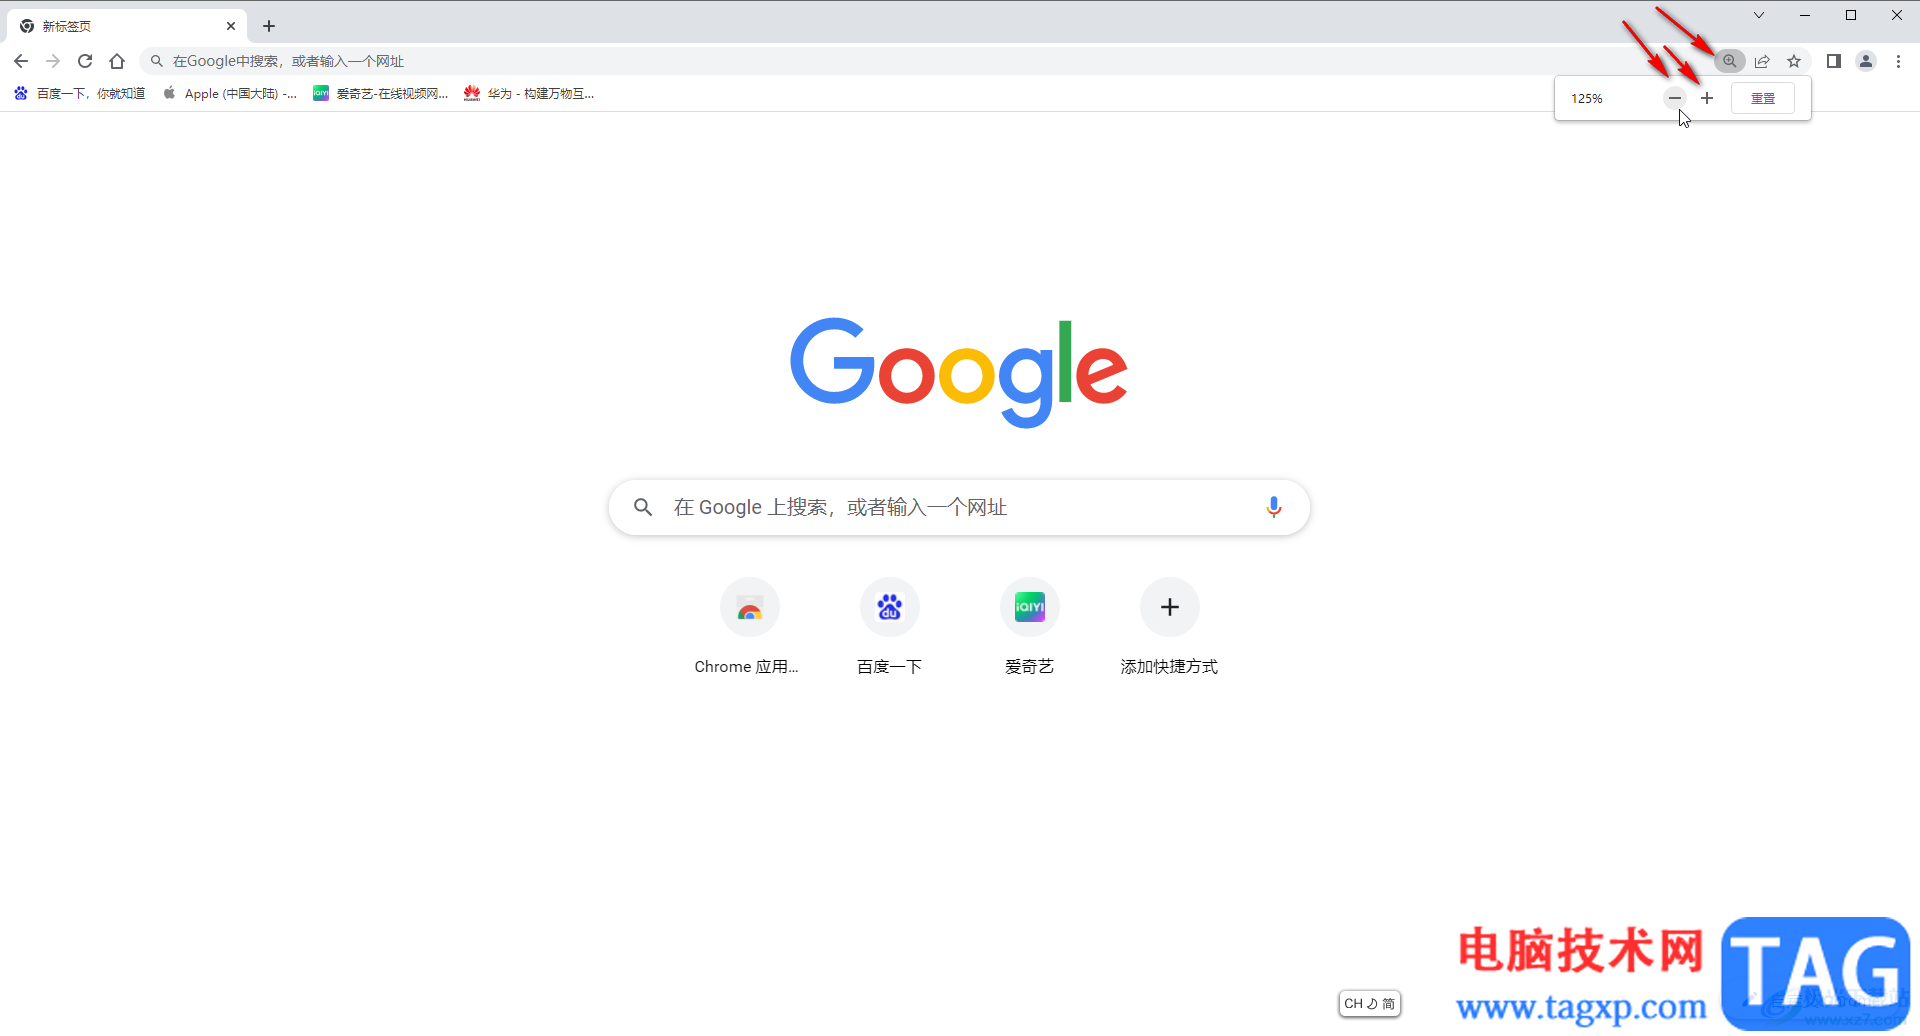1920x1036 pixels.
Task: Go back using the back arrow
Action: click(x=21, y=61)
